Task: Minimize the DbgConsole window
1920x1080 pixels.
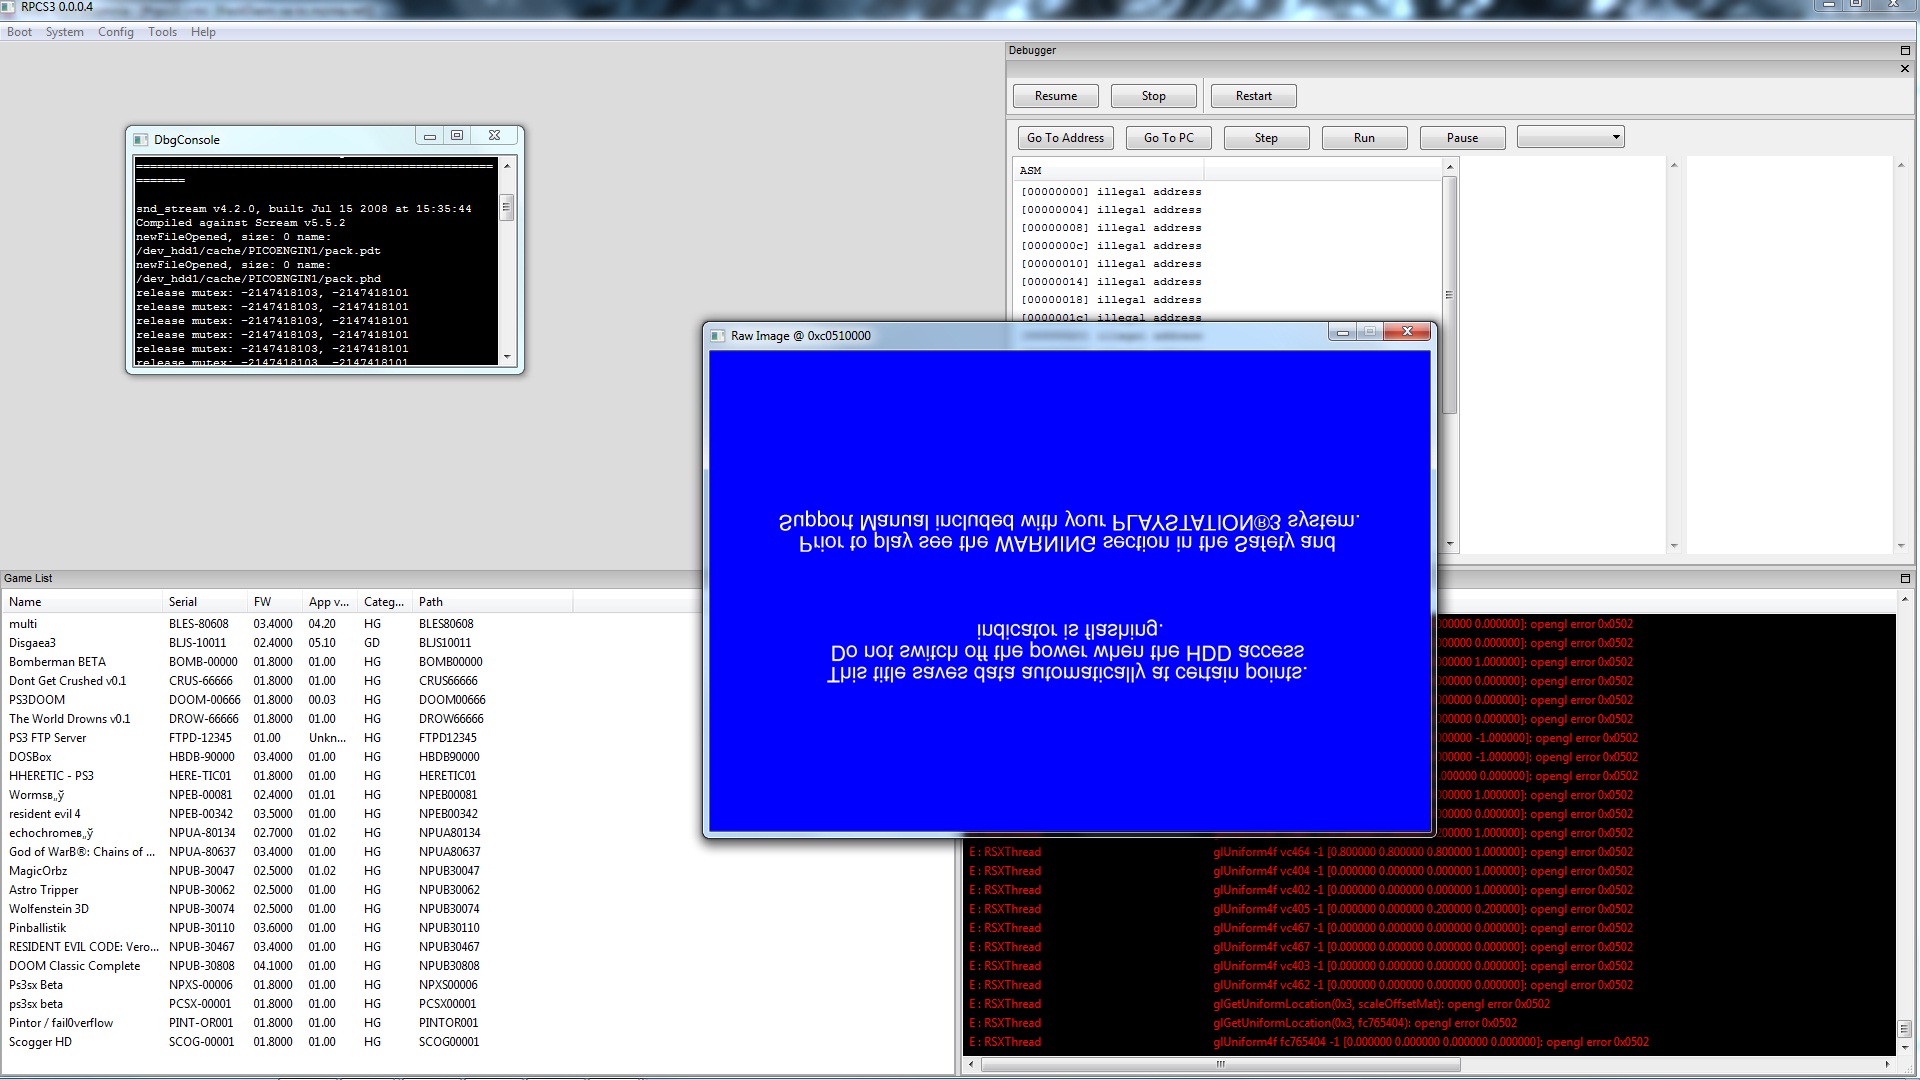Action: tap(430, 136)
